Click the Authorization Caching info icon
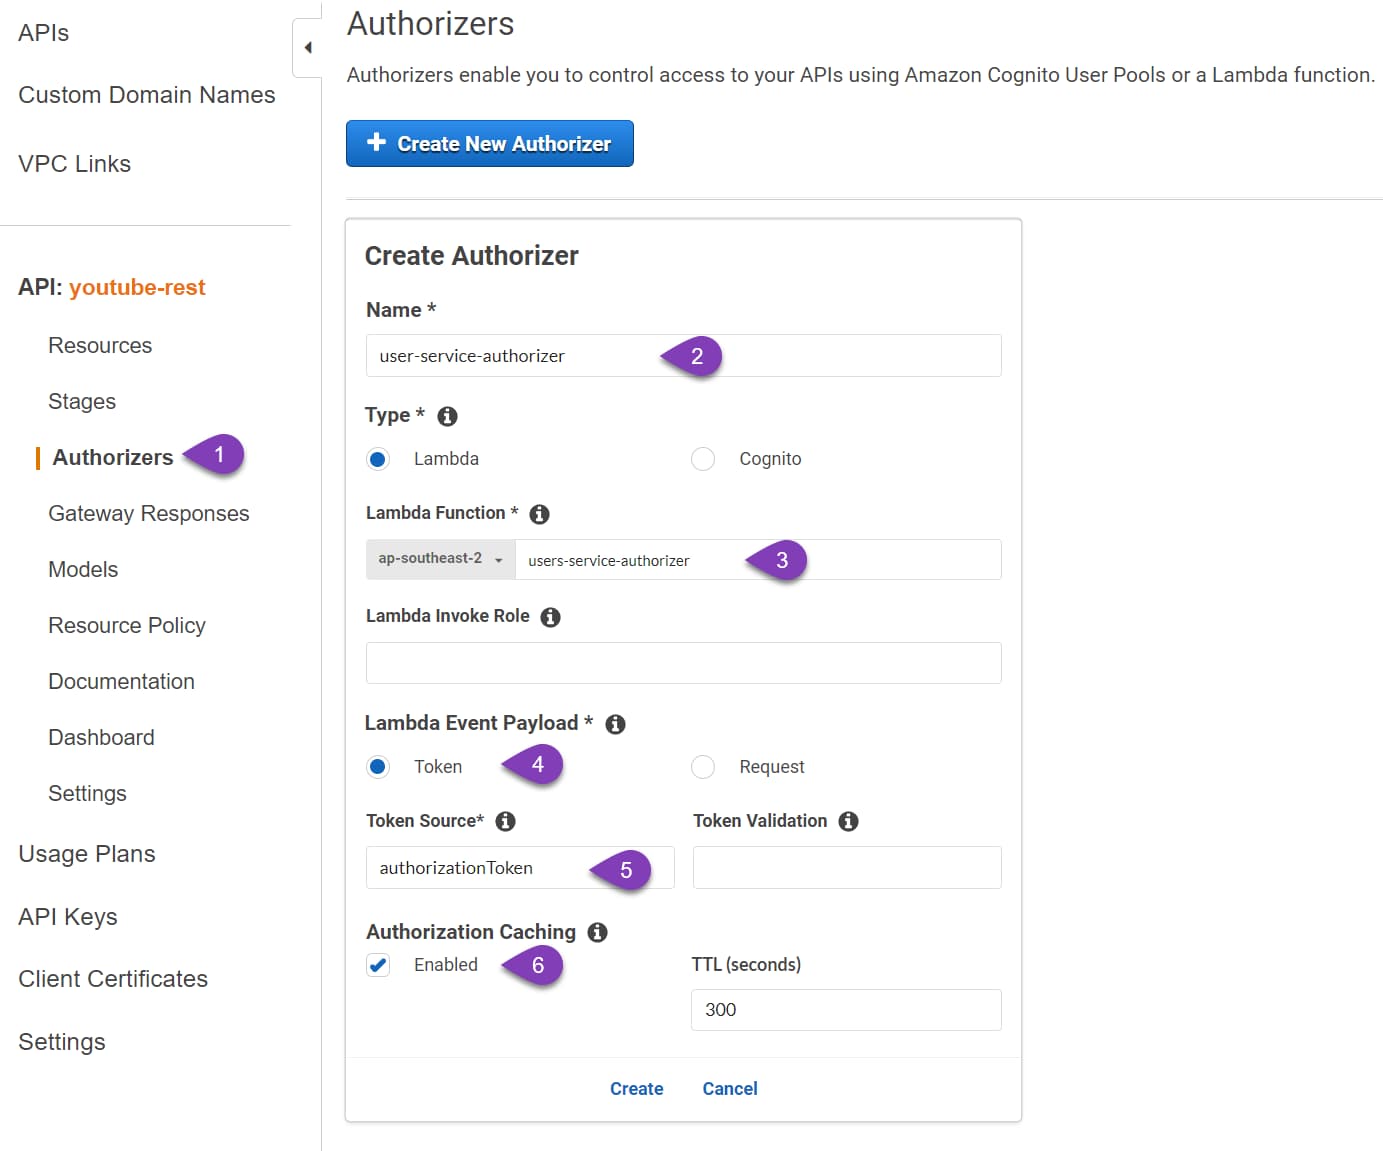The image size is (1383, 1151). click(x=598, y=932)
